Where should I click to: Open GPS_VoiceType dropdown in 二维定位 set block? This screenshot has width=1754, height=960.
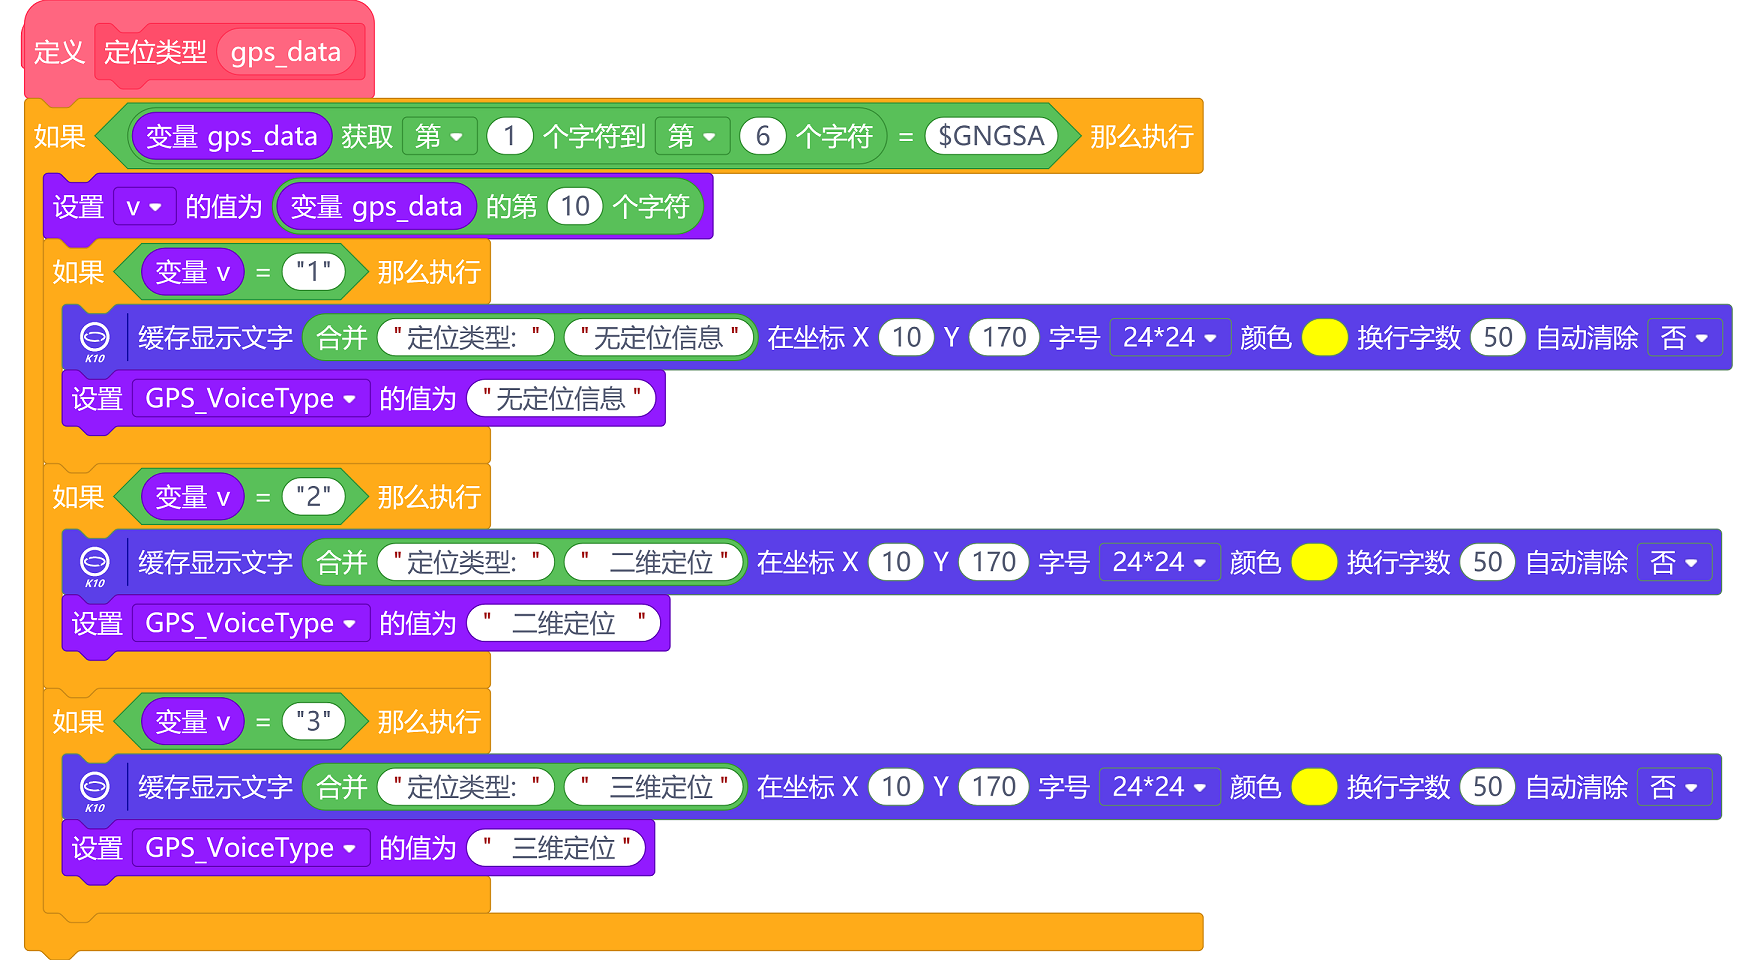click(250, 624)
